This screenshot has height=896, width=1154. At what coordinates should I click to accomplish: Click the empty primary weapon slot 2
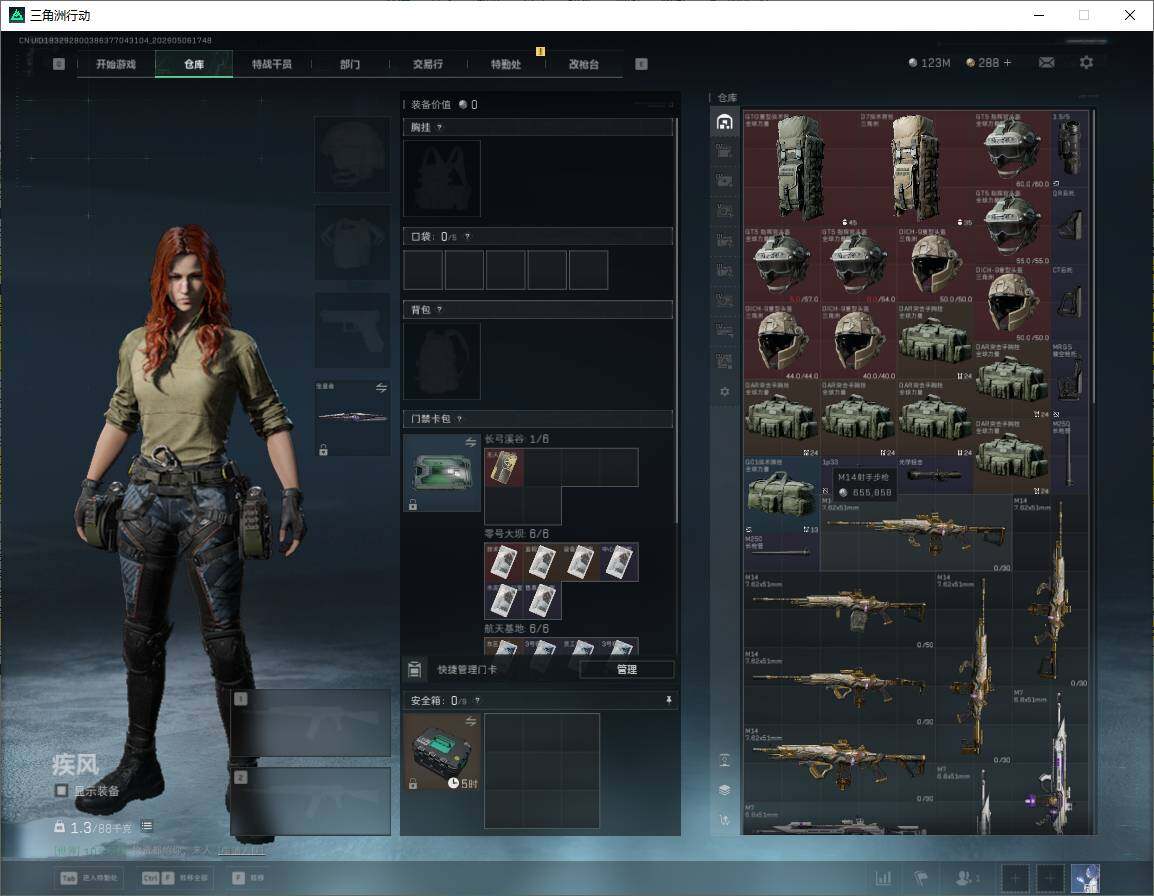311,801
